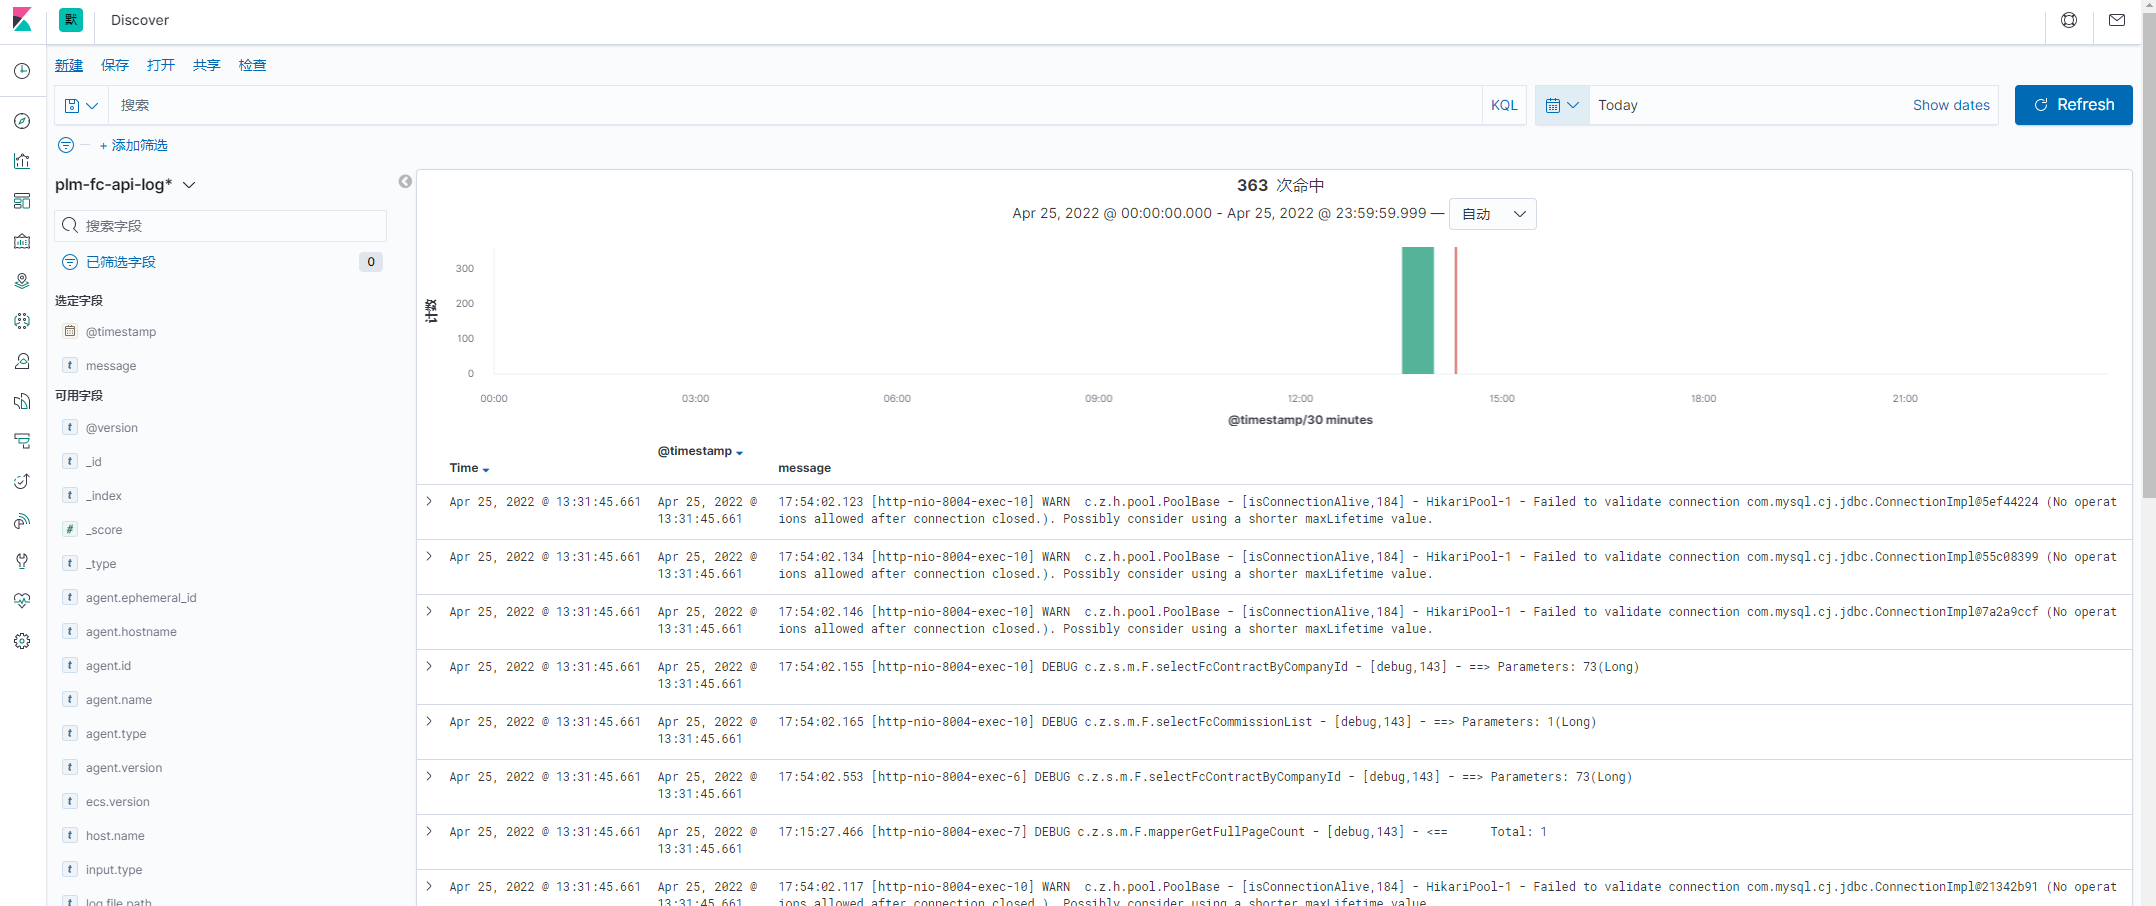Open index pattern plm-fc-api-log* dropdown
Screen dimensions: 2156x906
pos(125,184)
